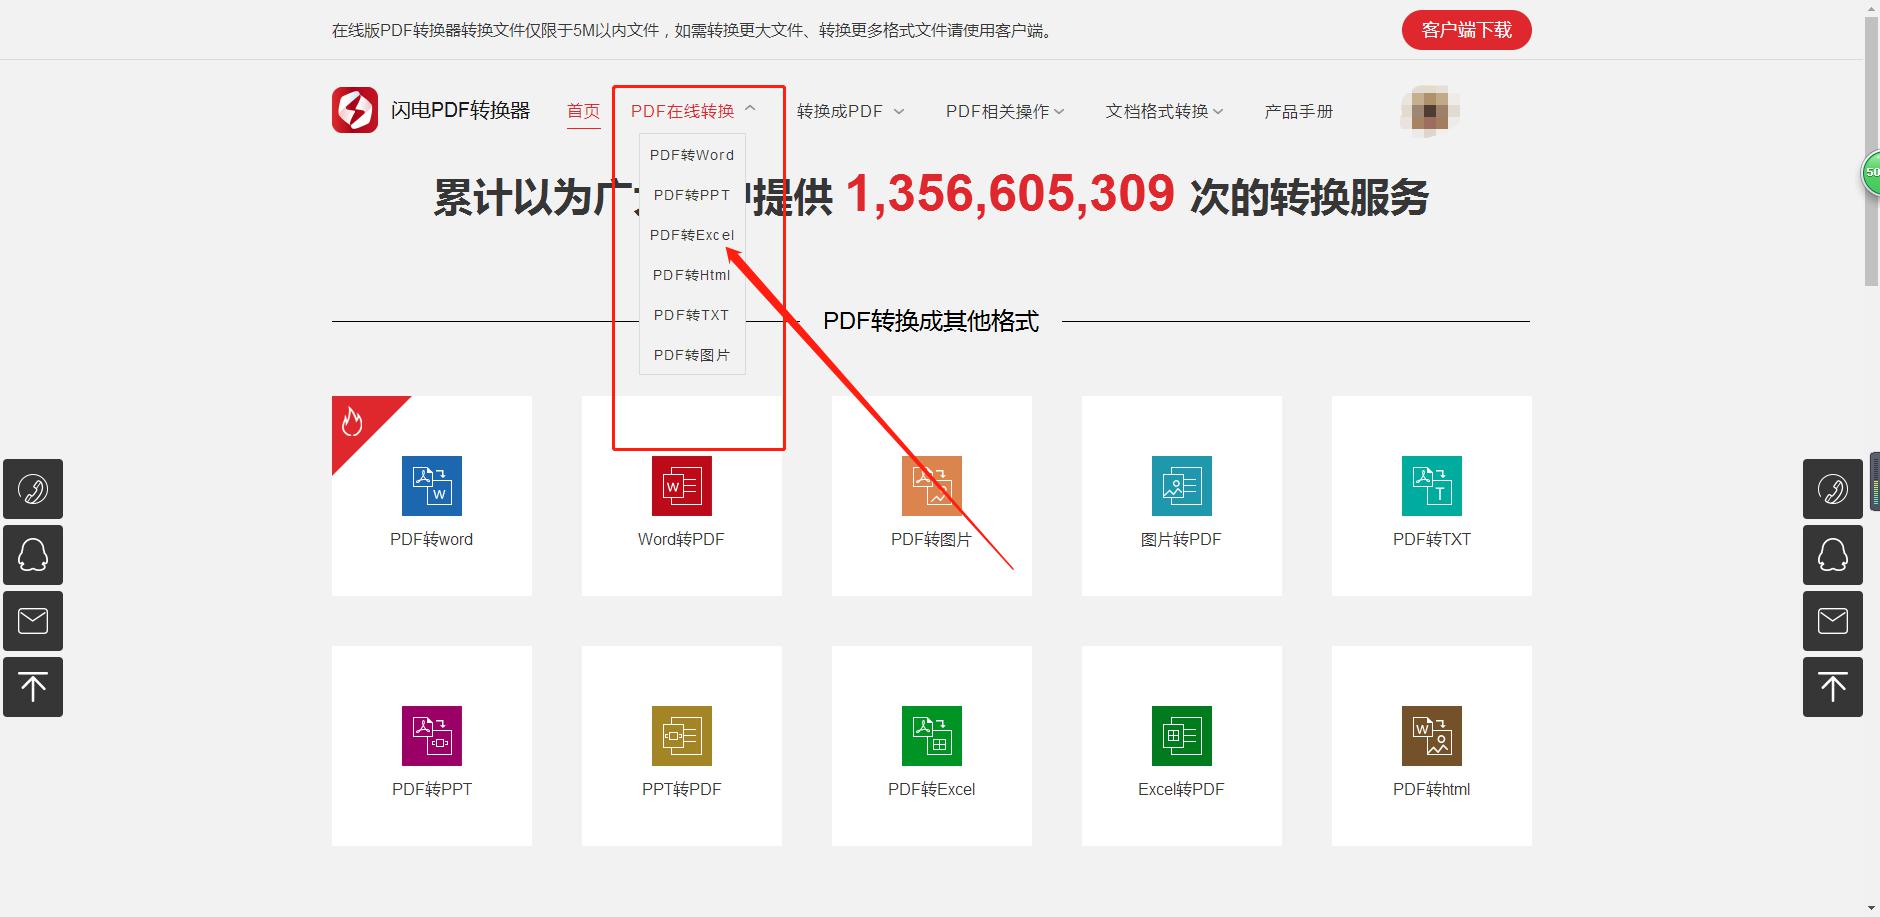Open QQ chat from right sidebar
The height and width of the screenshot is (917, 1880).
coord(1832,555)
